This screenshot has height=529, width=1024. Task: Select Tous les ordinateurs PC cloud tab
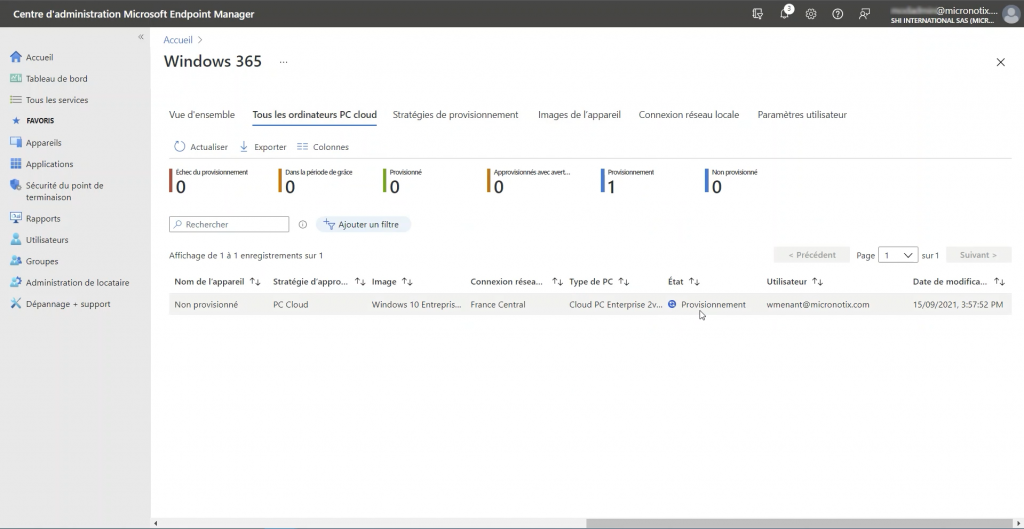pyautogui.click(x=315, y=115)
